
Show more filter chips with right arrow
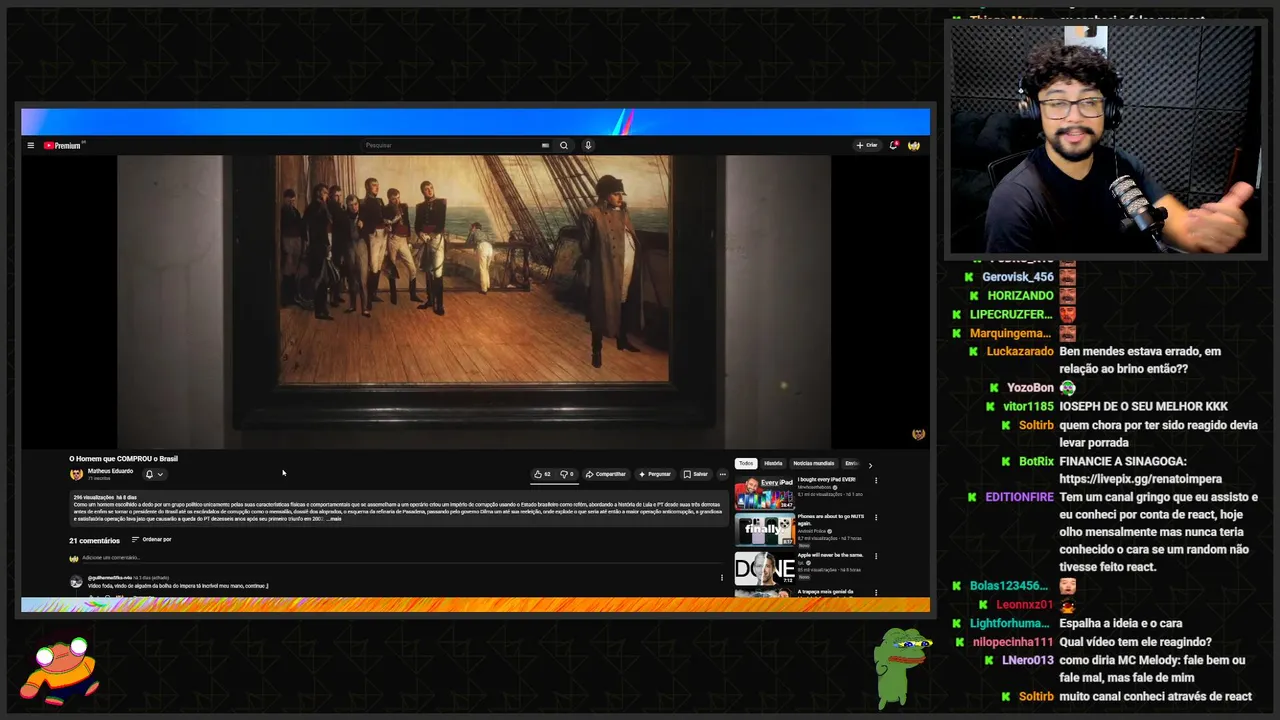tap(870, 465)
